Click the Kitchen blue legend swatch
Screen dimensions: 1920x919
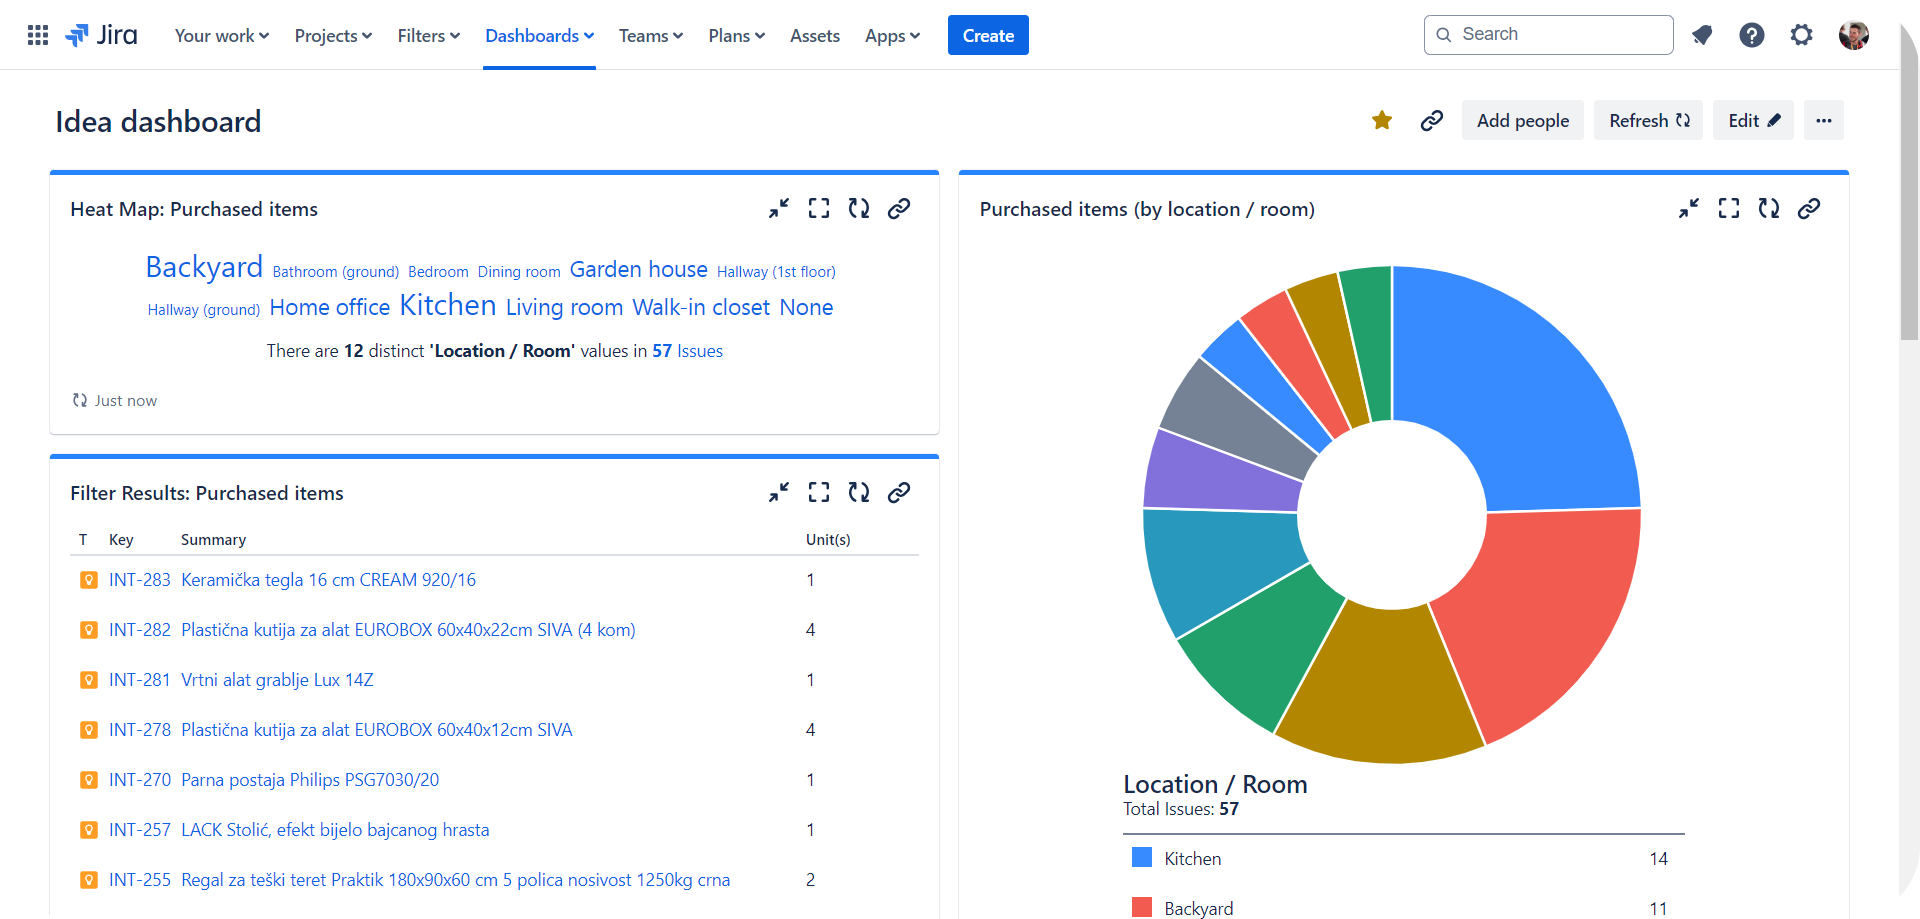point(1142,858)
